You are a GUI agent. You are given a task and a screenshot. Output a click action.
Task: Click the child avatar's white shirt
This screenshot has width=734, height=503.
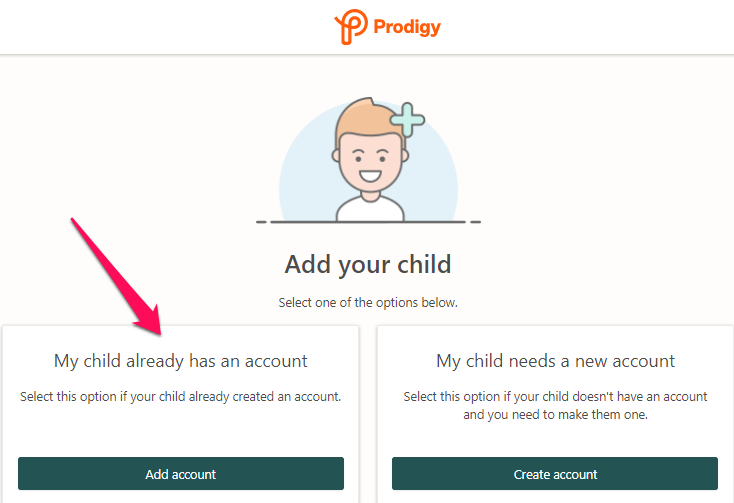370,209
